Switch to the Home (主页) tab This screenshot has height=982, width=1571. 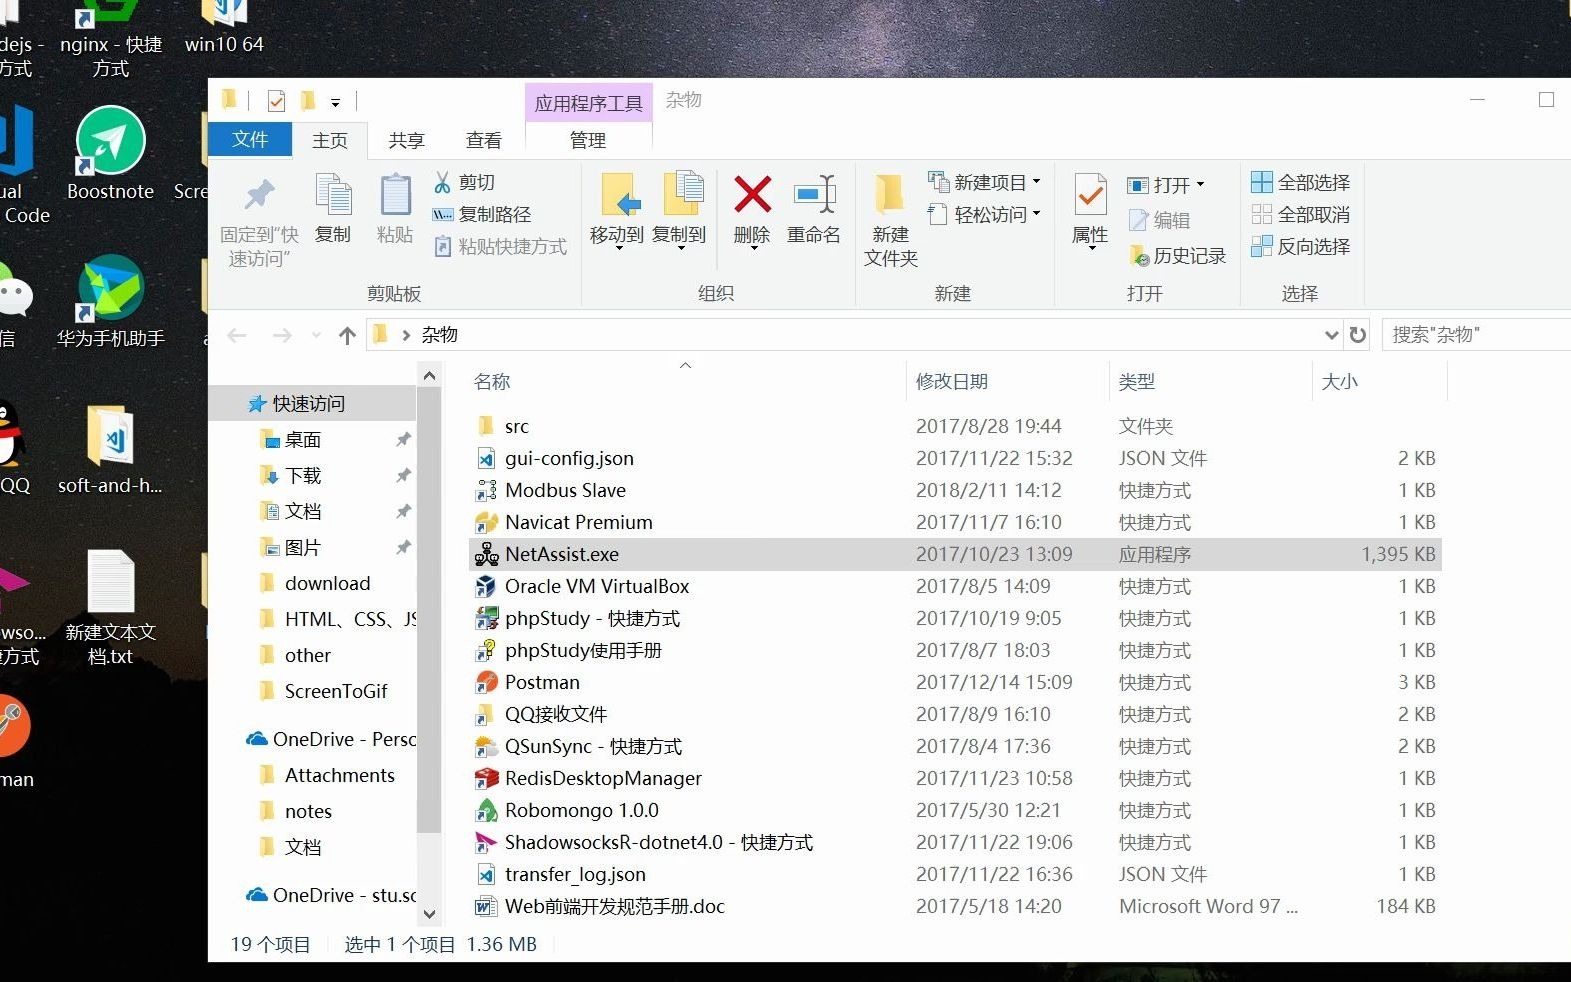(330, 140)
